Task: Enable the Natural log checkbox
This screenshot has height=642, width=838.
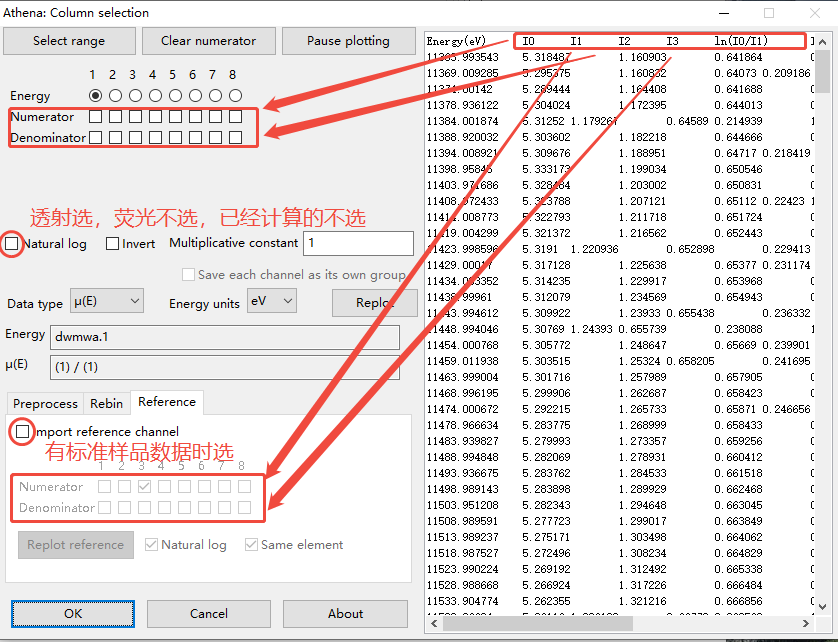Action: [x=12, y=243]
